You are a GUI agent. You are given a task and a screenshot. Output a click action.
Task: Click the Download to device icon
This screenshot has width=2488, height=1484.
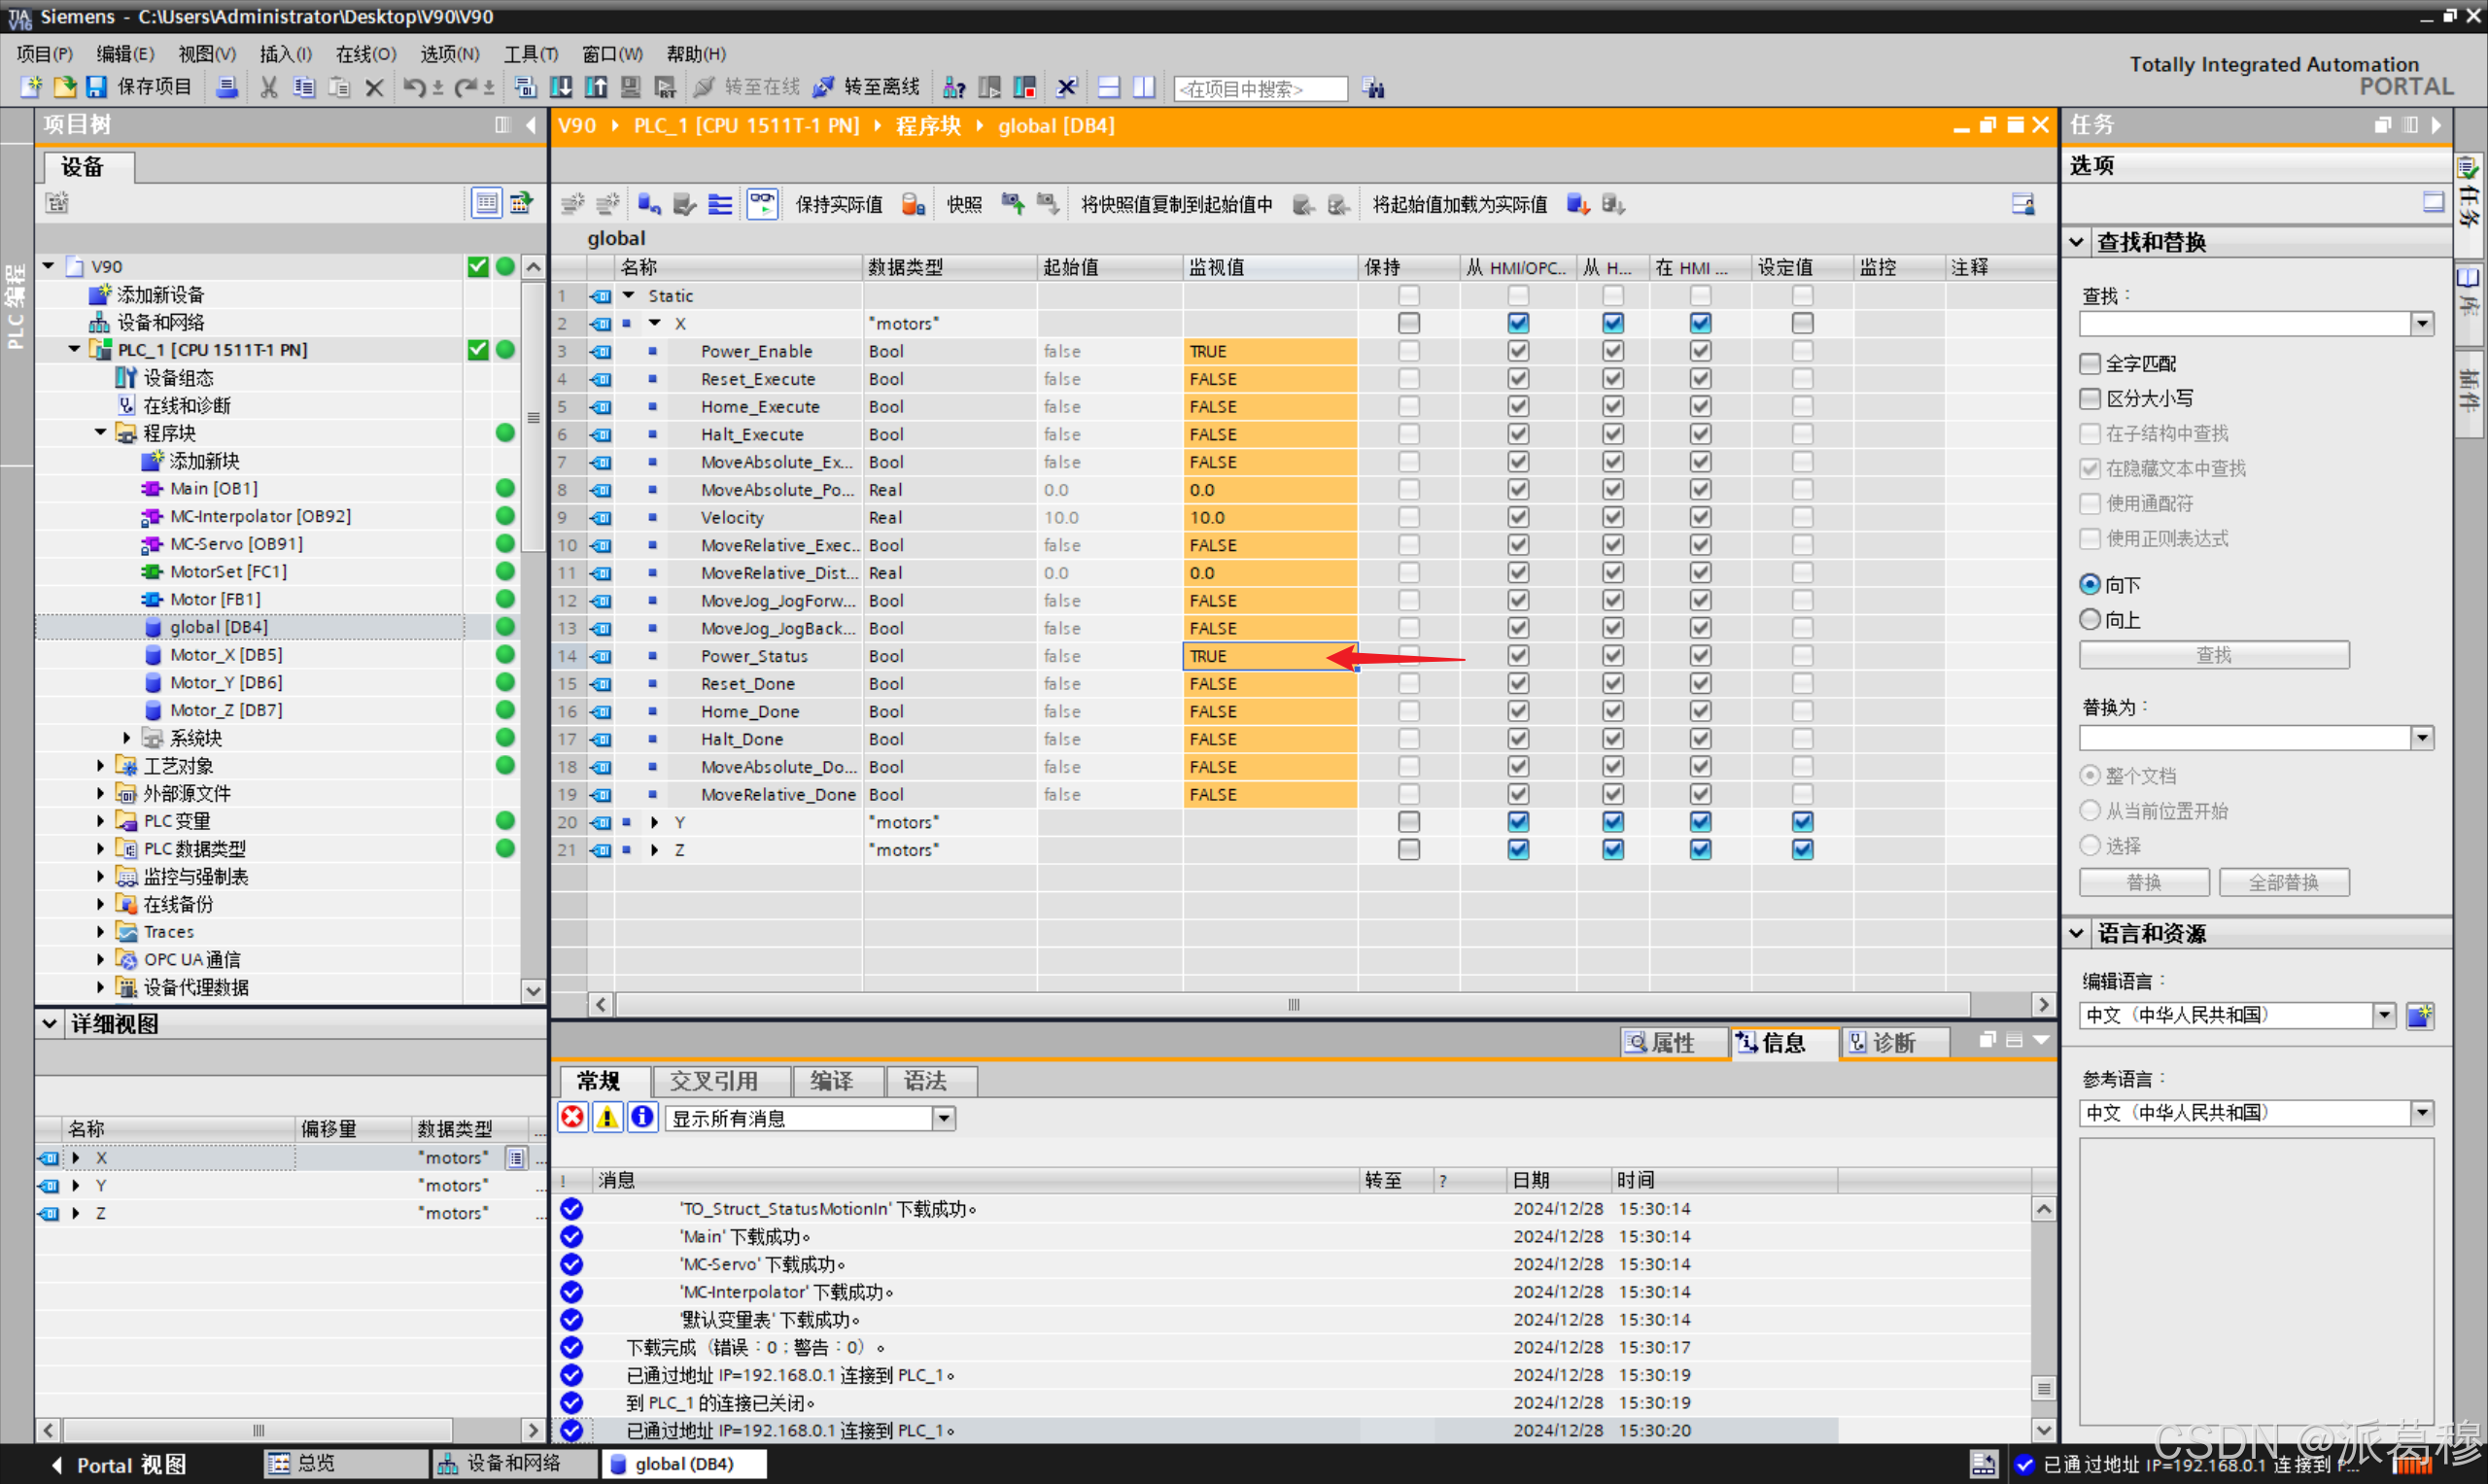coord(561,88)
